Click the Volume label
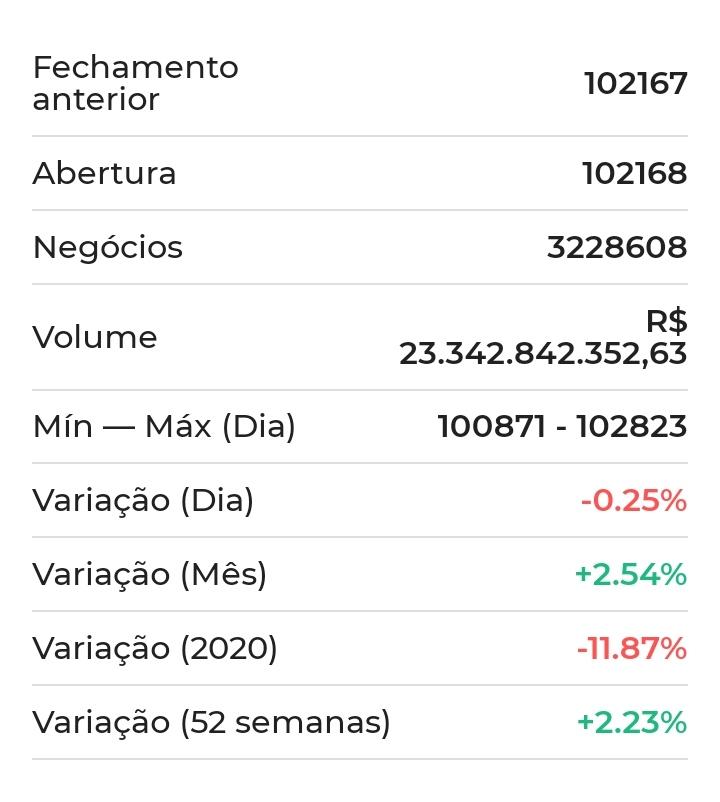Image resolution: width=720 pixels, height=802 pixels. pyautogui.click(x=94, y=337)
